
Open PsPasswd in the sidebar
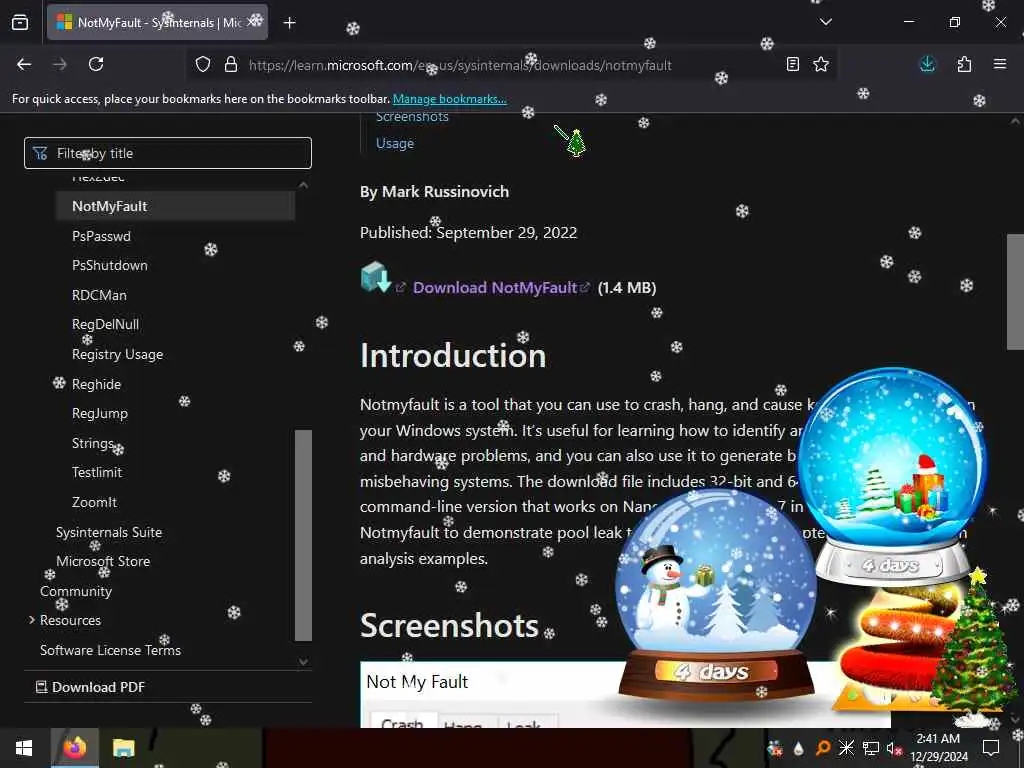pyautogui.click(x=101, y=236)
